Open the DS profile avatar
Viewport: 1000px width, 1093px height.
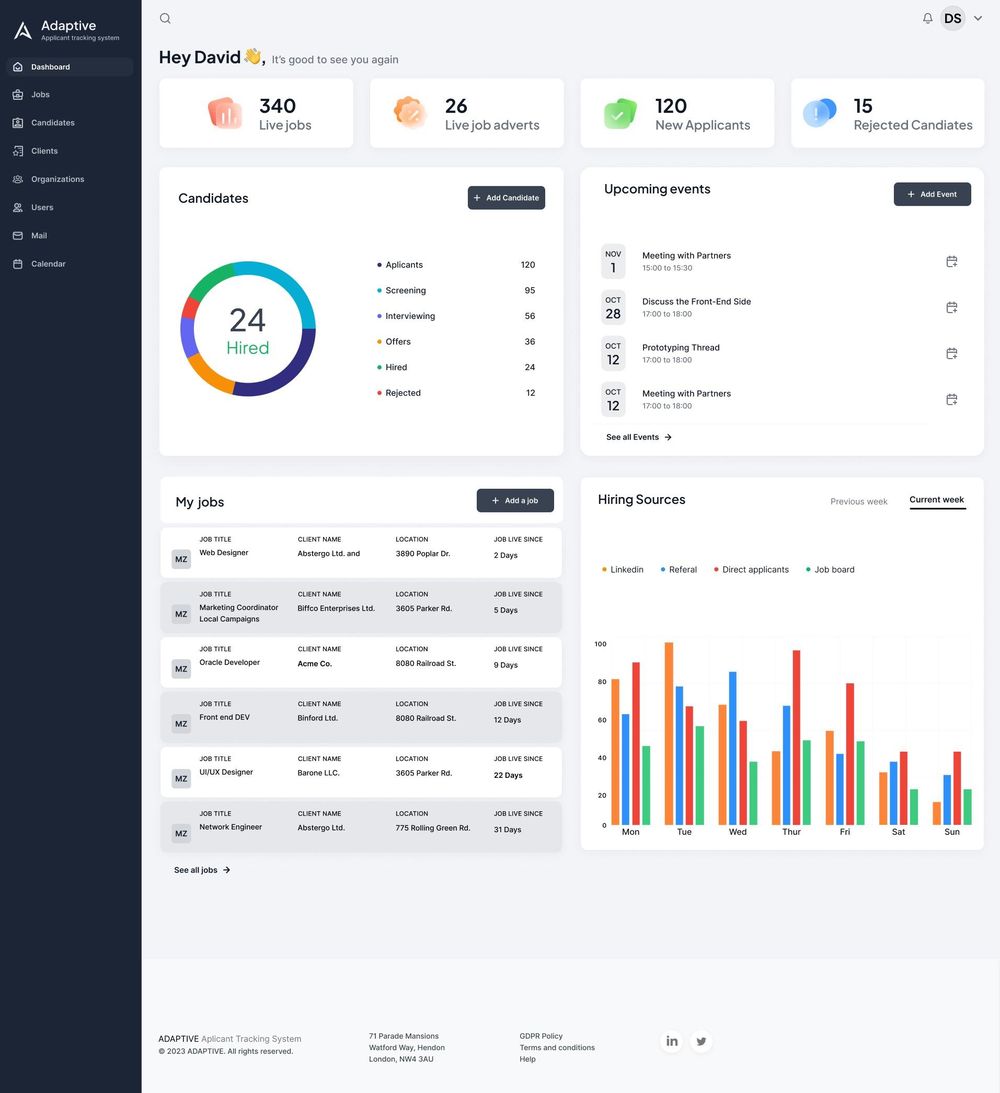pyautogui.click(x=953, y=18)
